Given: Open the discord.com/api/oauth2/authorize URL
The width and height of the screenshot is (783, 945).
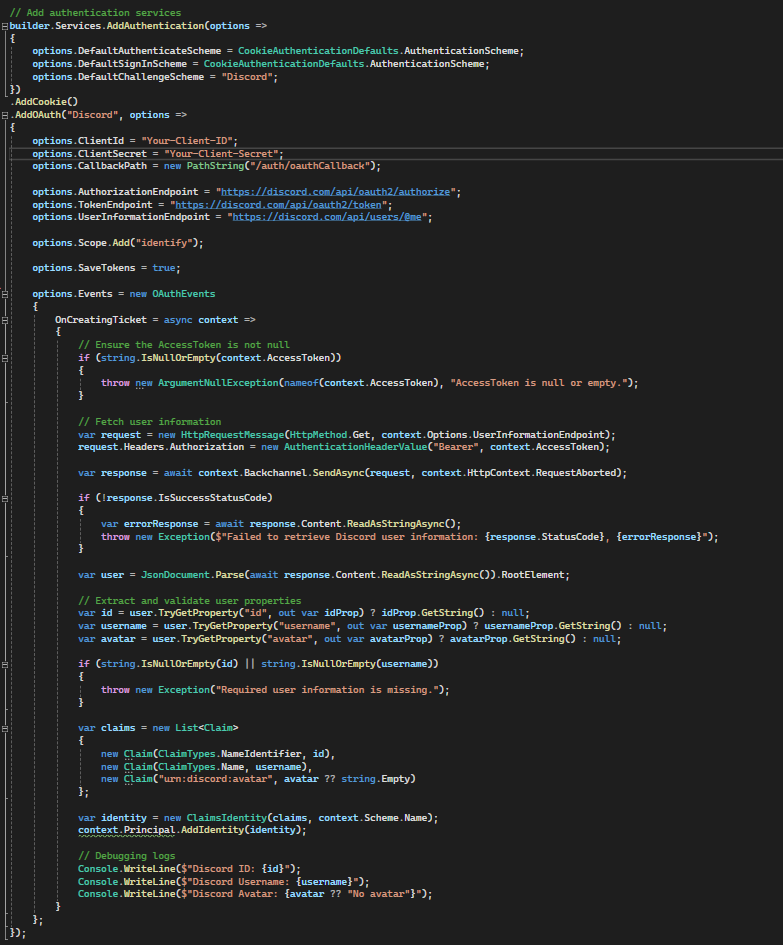Looking at the screenshot, I should [335, 192].
